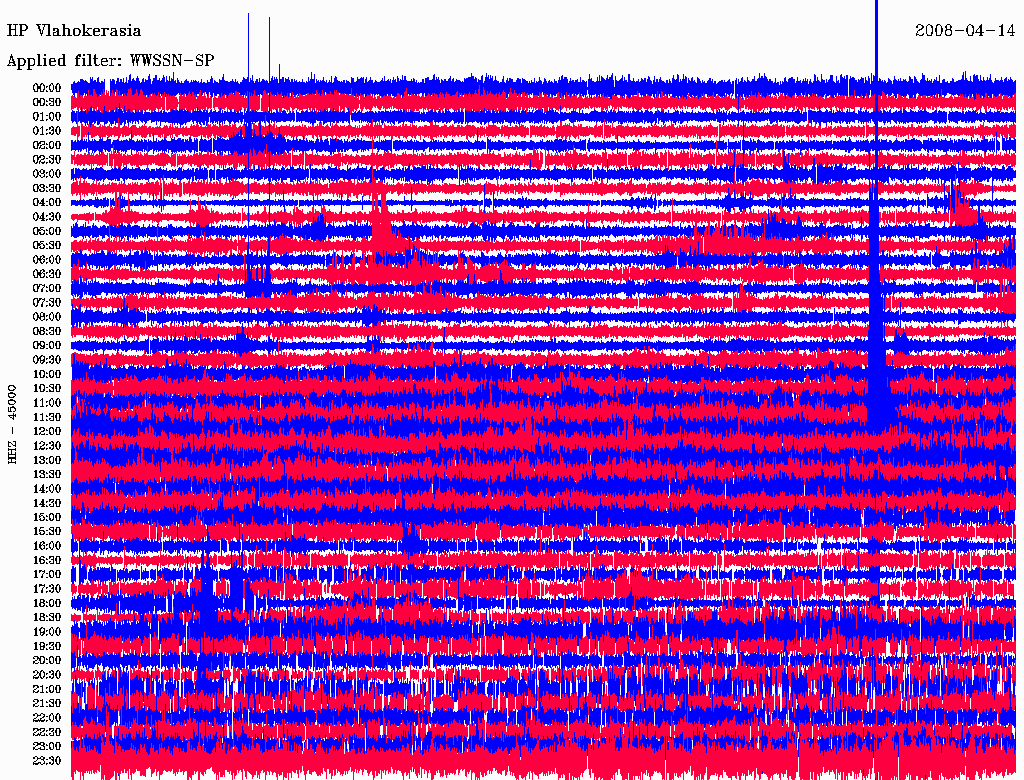Click the 21:30 time label
The image size is (1024, 780).
[47, 704]
